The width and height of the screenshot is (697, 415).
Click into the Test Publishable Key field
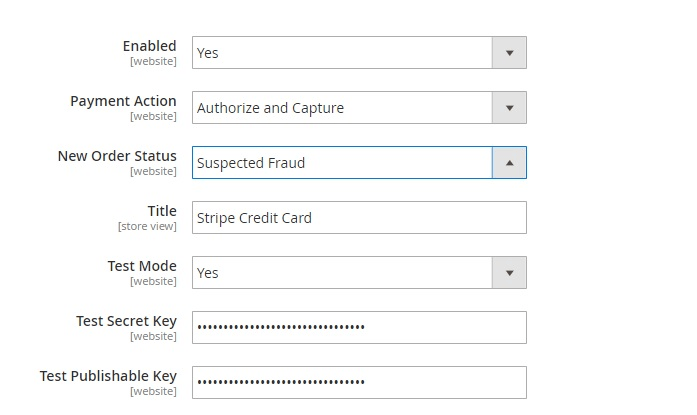tap(359, 383)
